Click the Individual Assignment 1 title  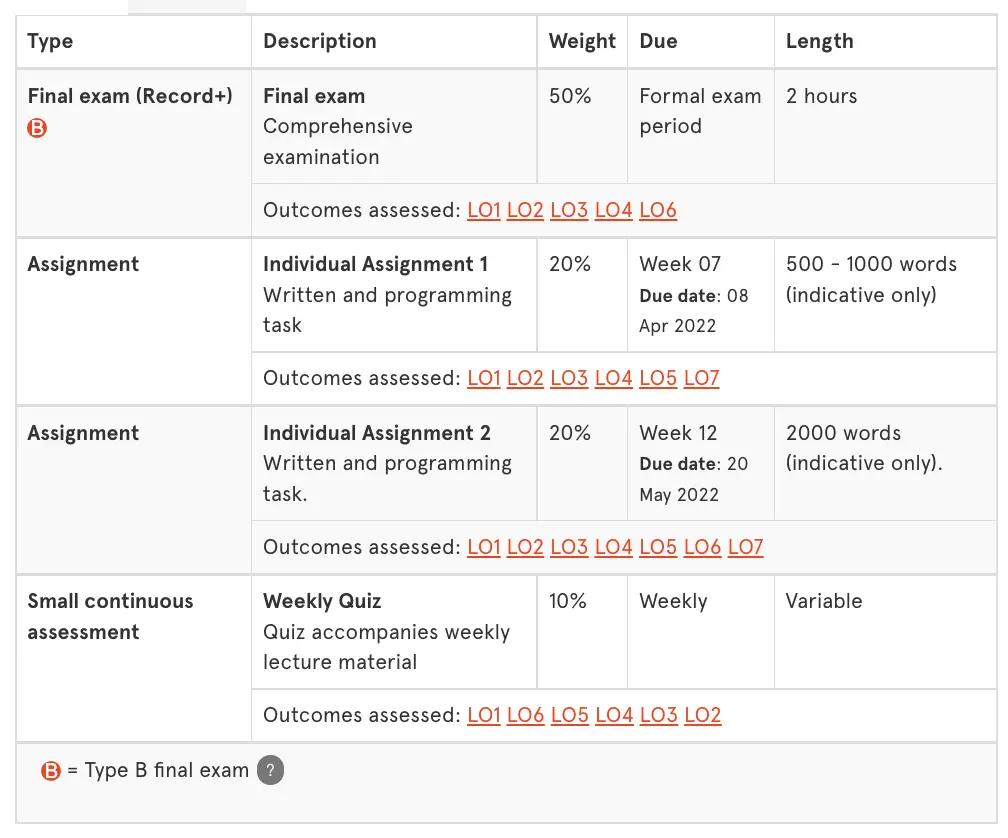click(x=375, y=264)
